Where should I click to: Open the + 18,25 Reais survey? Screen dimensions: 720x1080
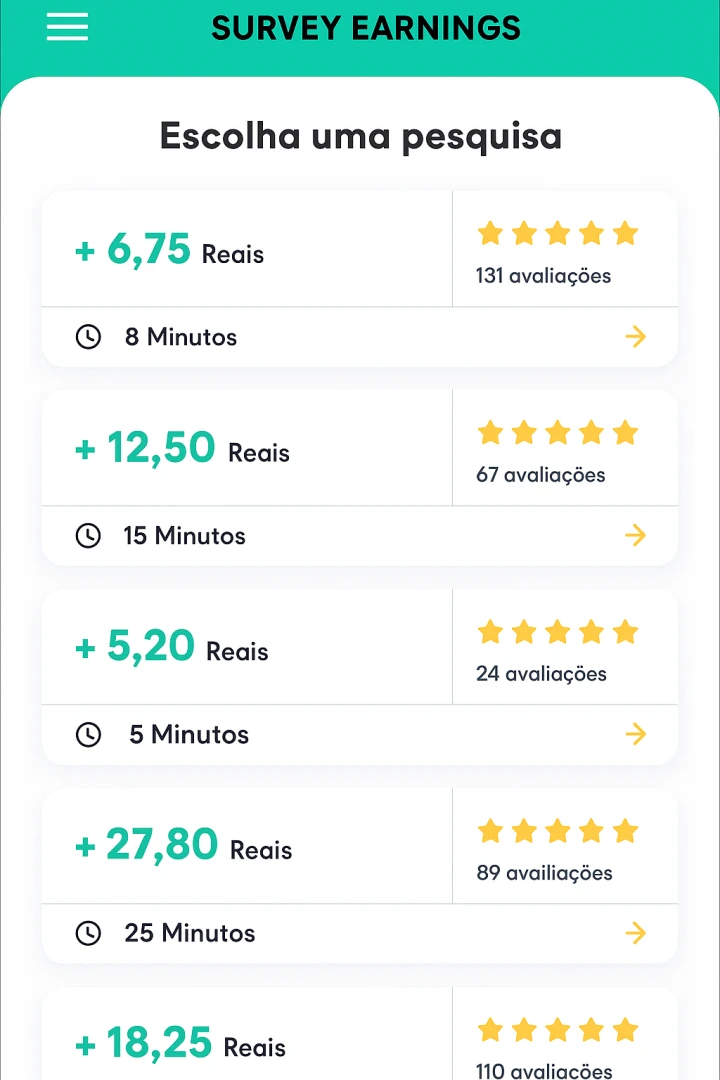180,1045
